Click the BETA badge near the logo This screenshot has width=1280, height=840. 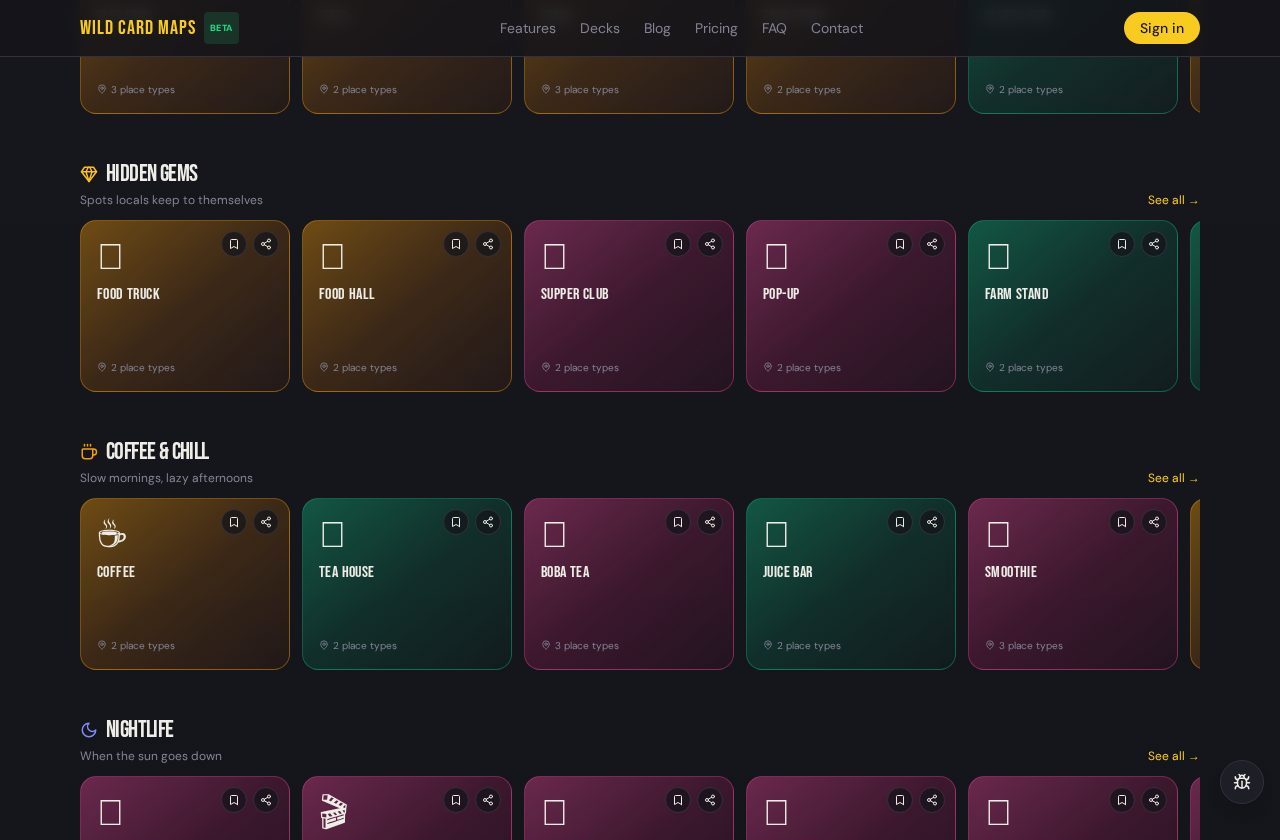pyautogui.click(x=221, y=28)
